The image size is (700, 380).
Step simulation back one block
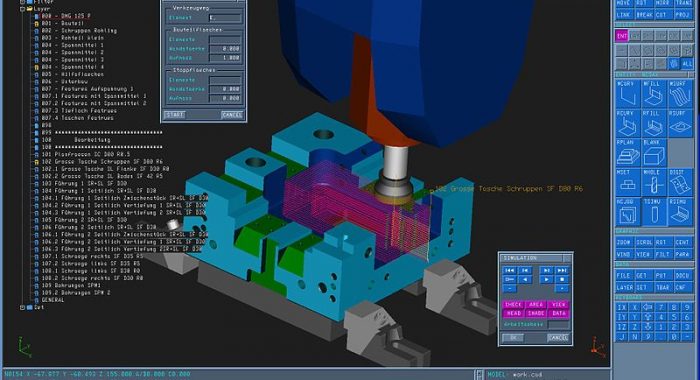click(x=525, y=270)
